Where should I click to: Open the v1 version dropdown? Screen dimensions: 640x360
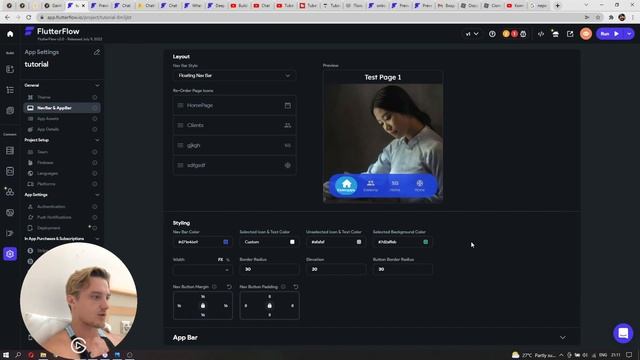click(x=472, y=34)
